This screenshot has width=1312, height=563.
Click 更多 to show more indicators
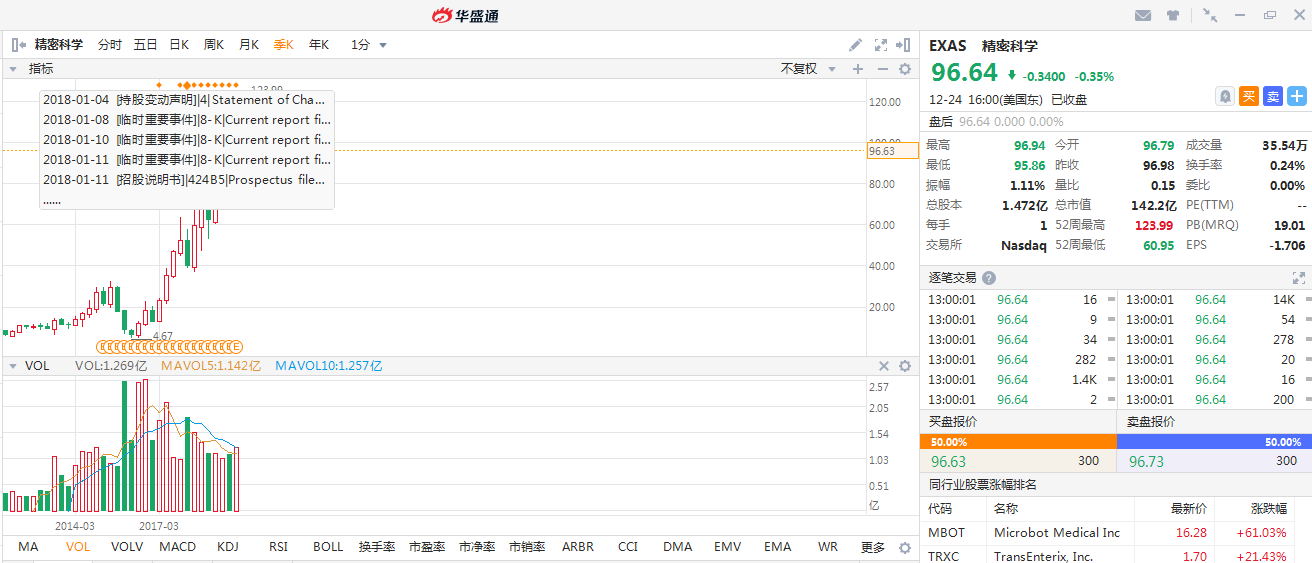click(873, 547)
